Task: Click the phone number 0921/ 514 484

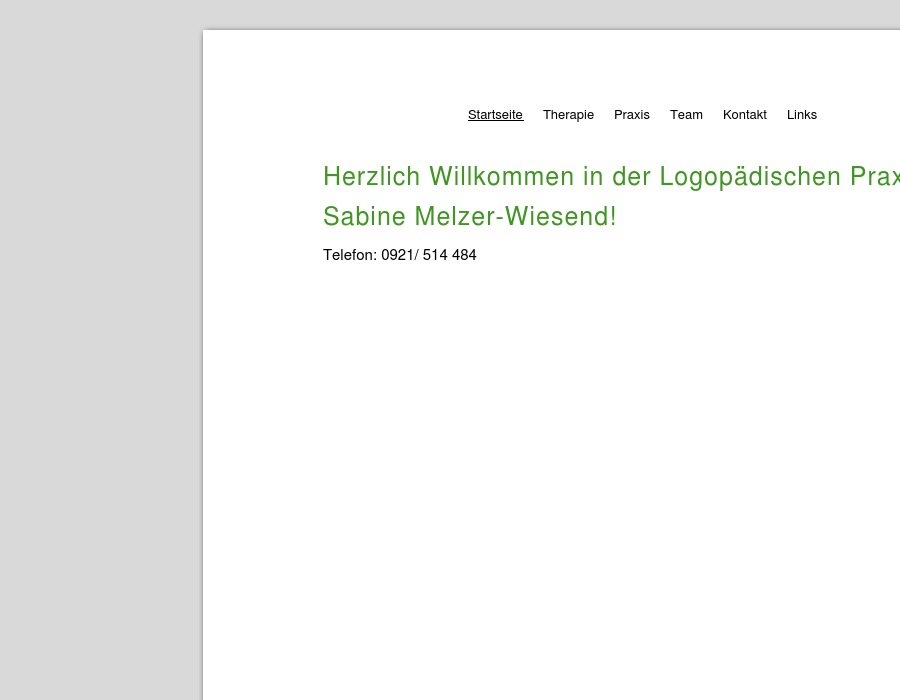Action: coord(428,255)
